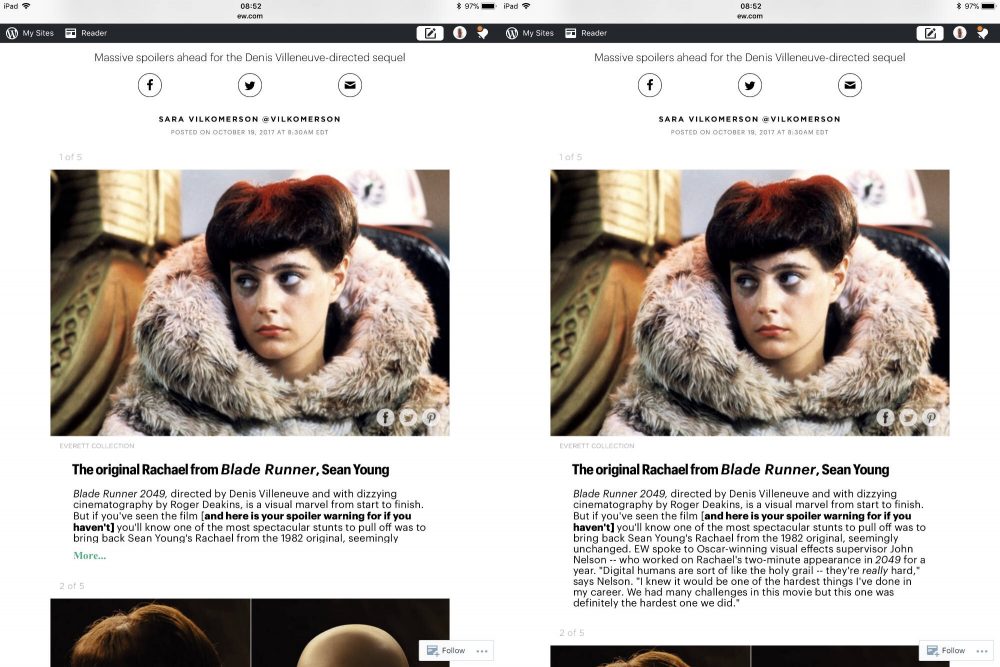The height and width of the screenshot is (667, 1000).
Task: Click '1 of 5' counter in right screenshot
Action: pyautogui.click(x=571, y=157)
